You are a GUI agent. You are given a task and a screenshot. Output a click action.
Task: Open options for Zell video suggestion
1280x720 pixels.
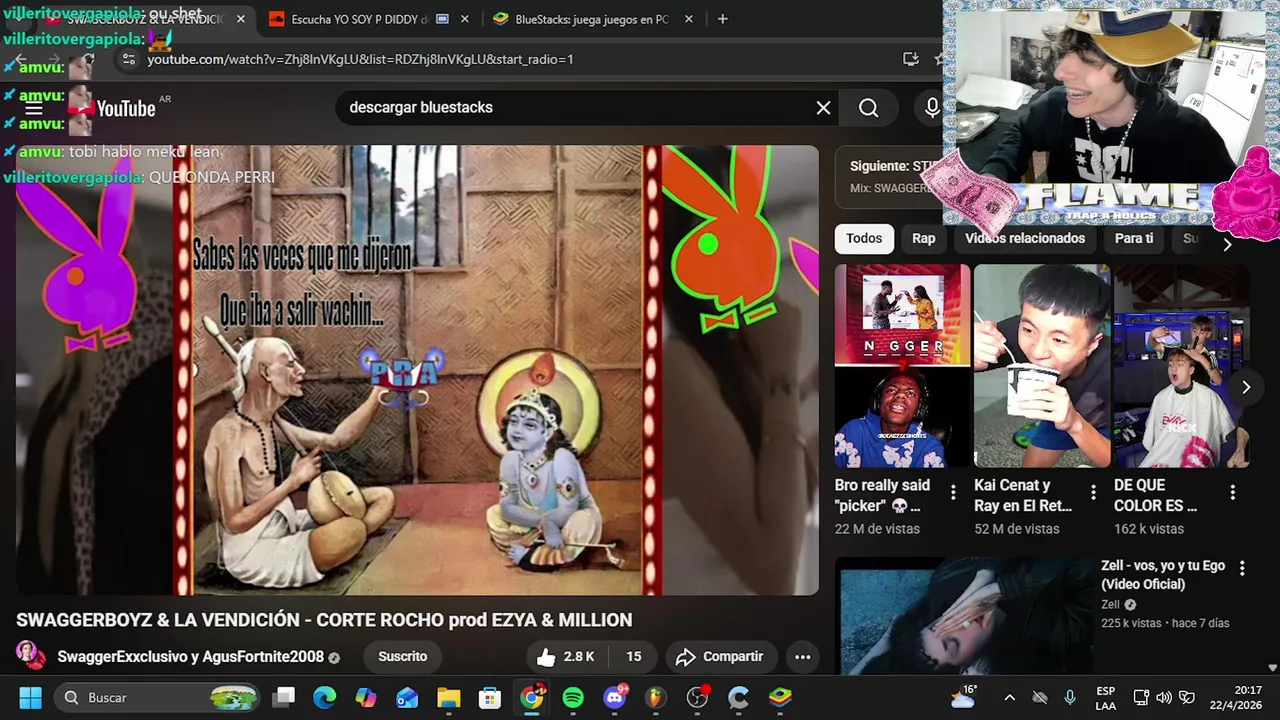tap(1242, 568)
